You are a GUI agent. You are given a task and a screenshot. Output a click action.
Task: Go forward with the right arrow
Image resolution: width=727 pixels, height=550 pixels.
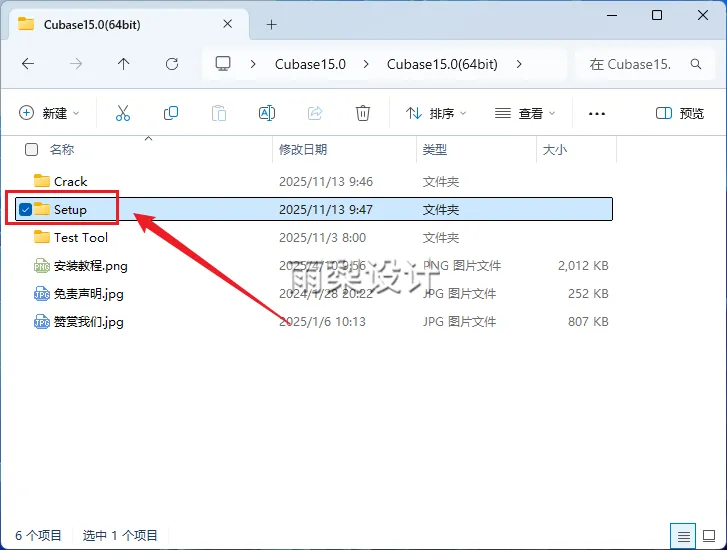coord(76,64)
